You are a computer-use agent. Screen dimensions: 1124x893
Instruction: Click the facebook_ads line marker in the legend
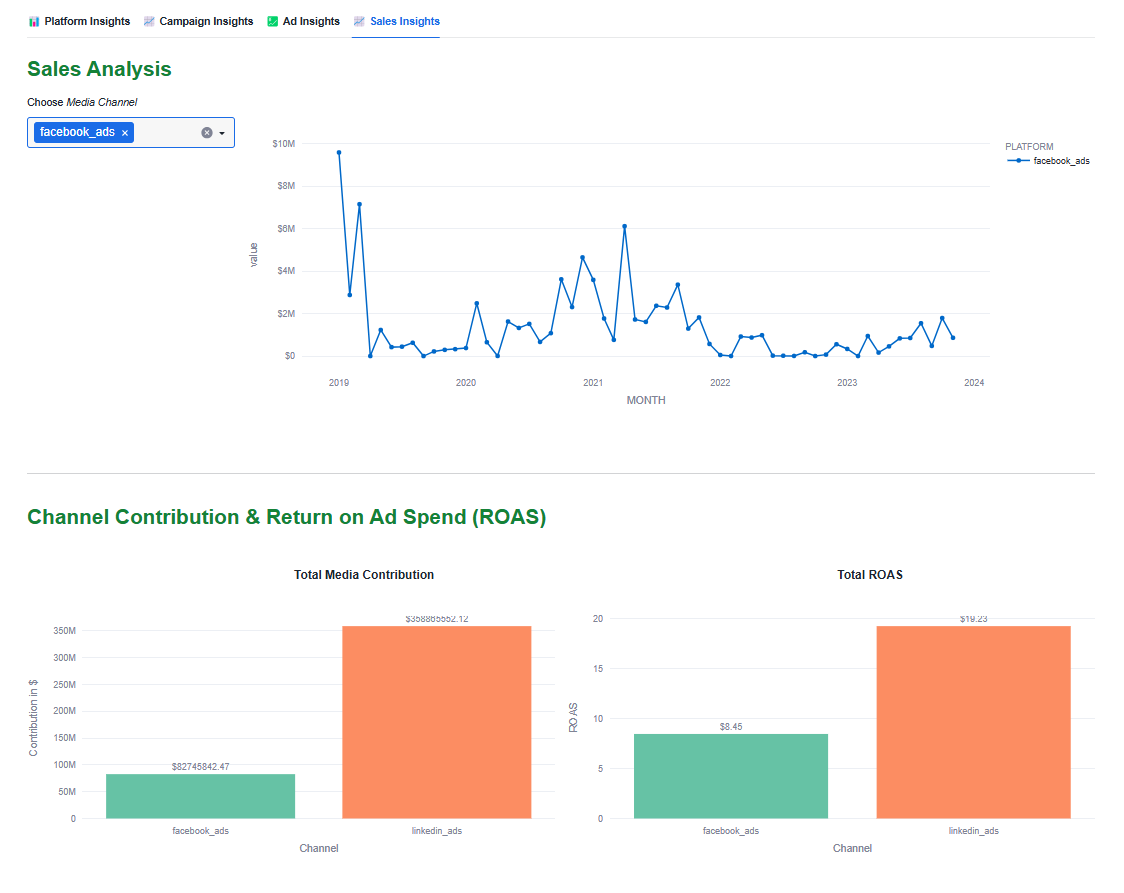click(1018, 160)
